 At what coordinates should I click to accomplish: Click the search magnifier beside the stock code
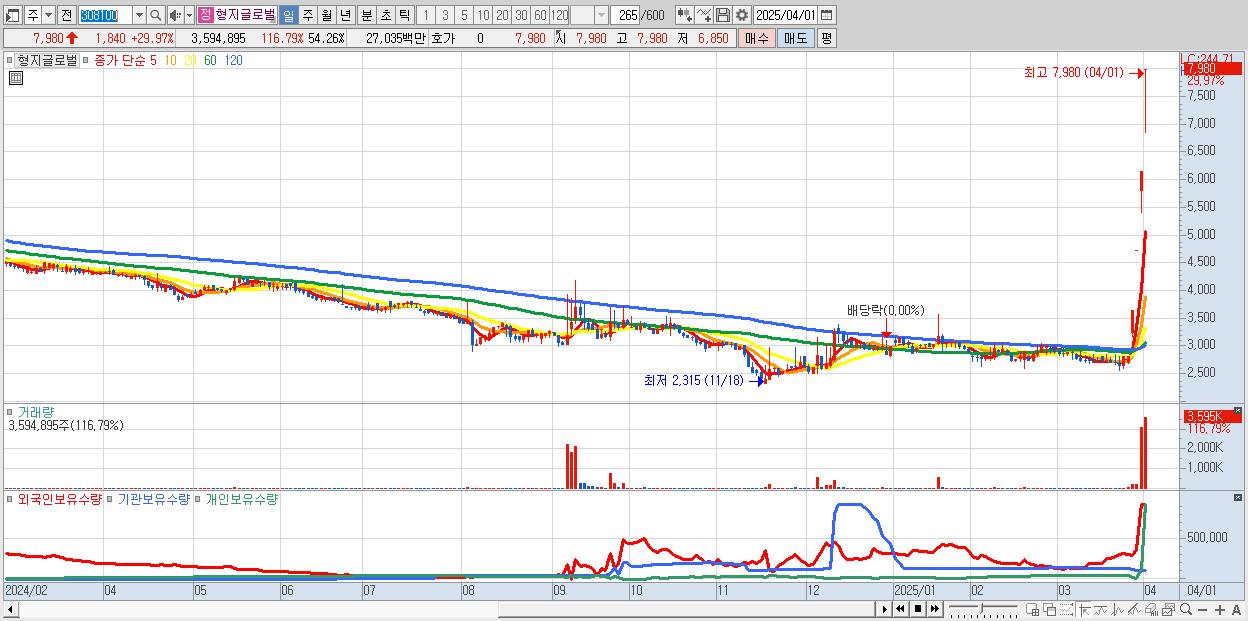click(x=155, y=15)
